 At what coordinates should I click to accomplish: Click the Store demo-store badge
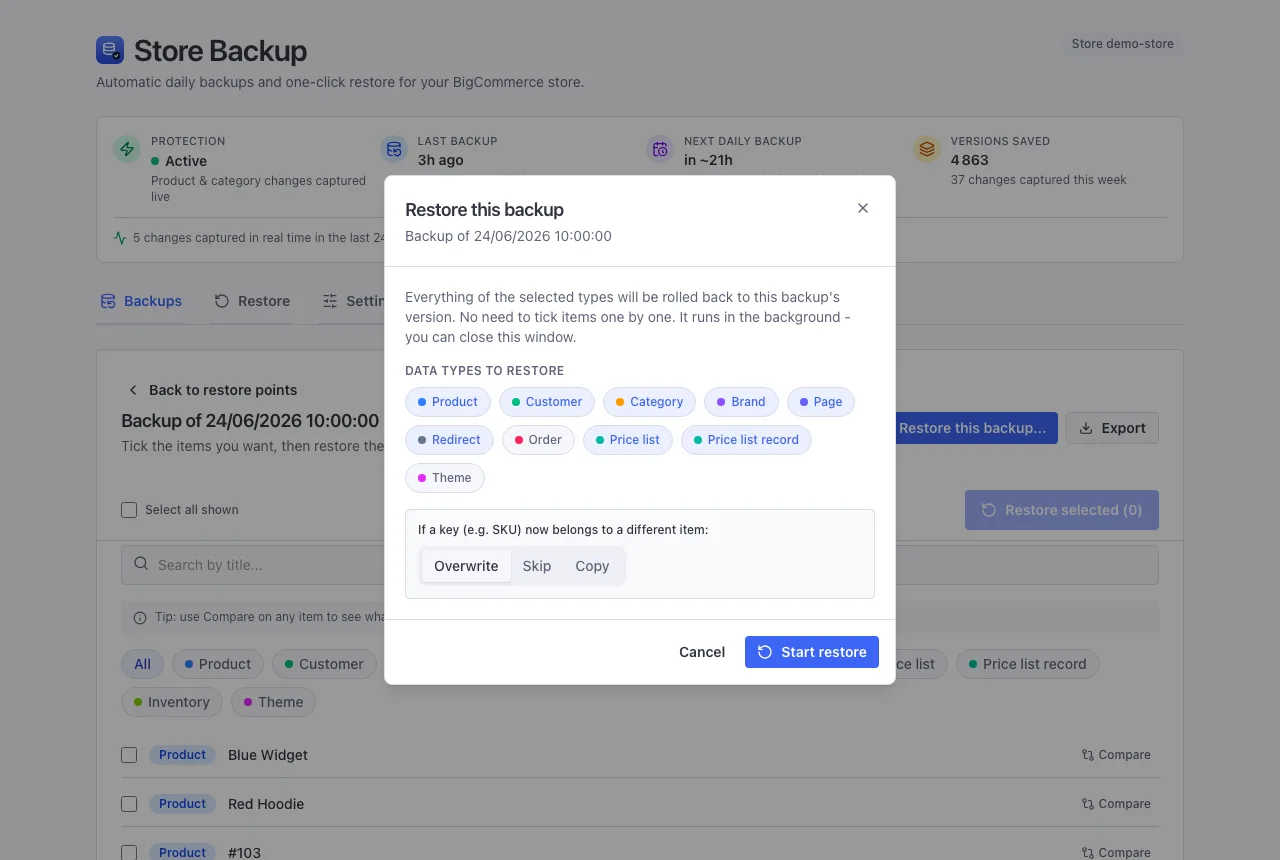1122,44
